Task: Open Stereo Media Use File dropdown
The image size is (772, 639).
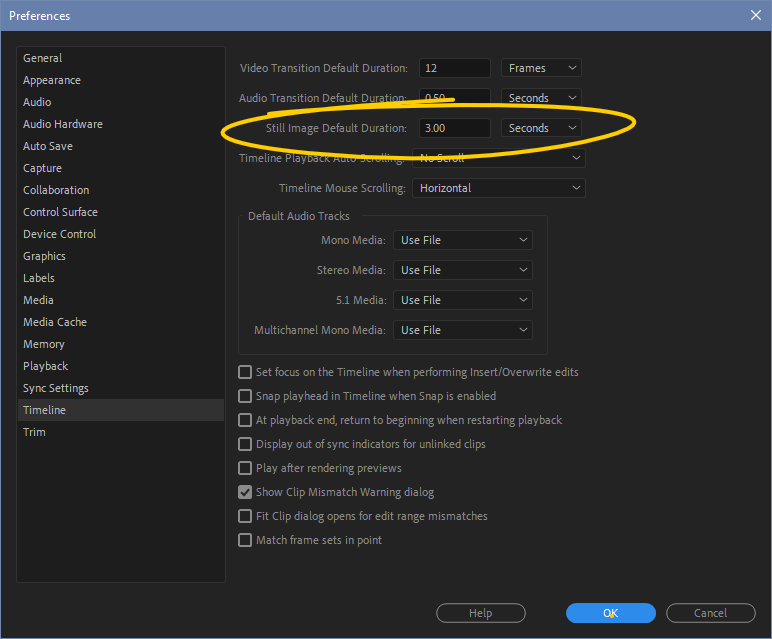Action: [x=463, y=270]
